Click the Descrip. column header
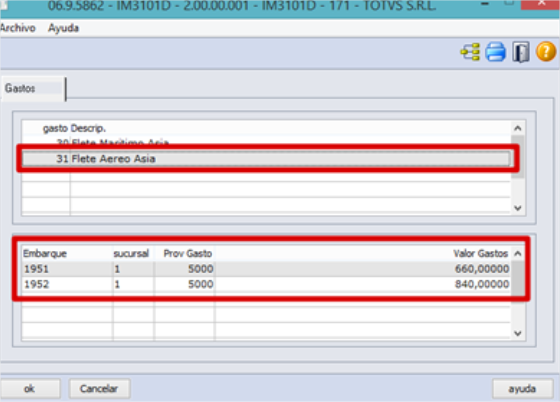560x402 pixels. click(x=88, y=128)
